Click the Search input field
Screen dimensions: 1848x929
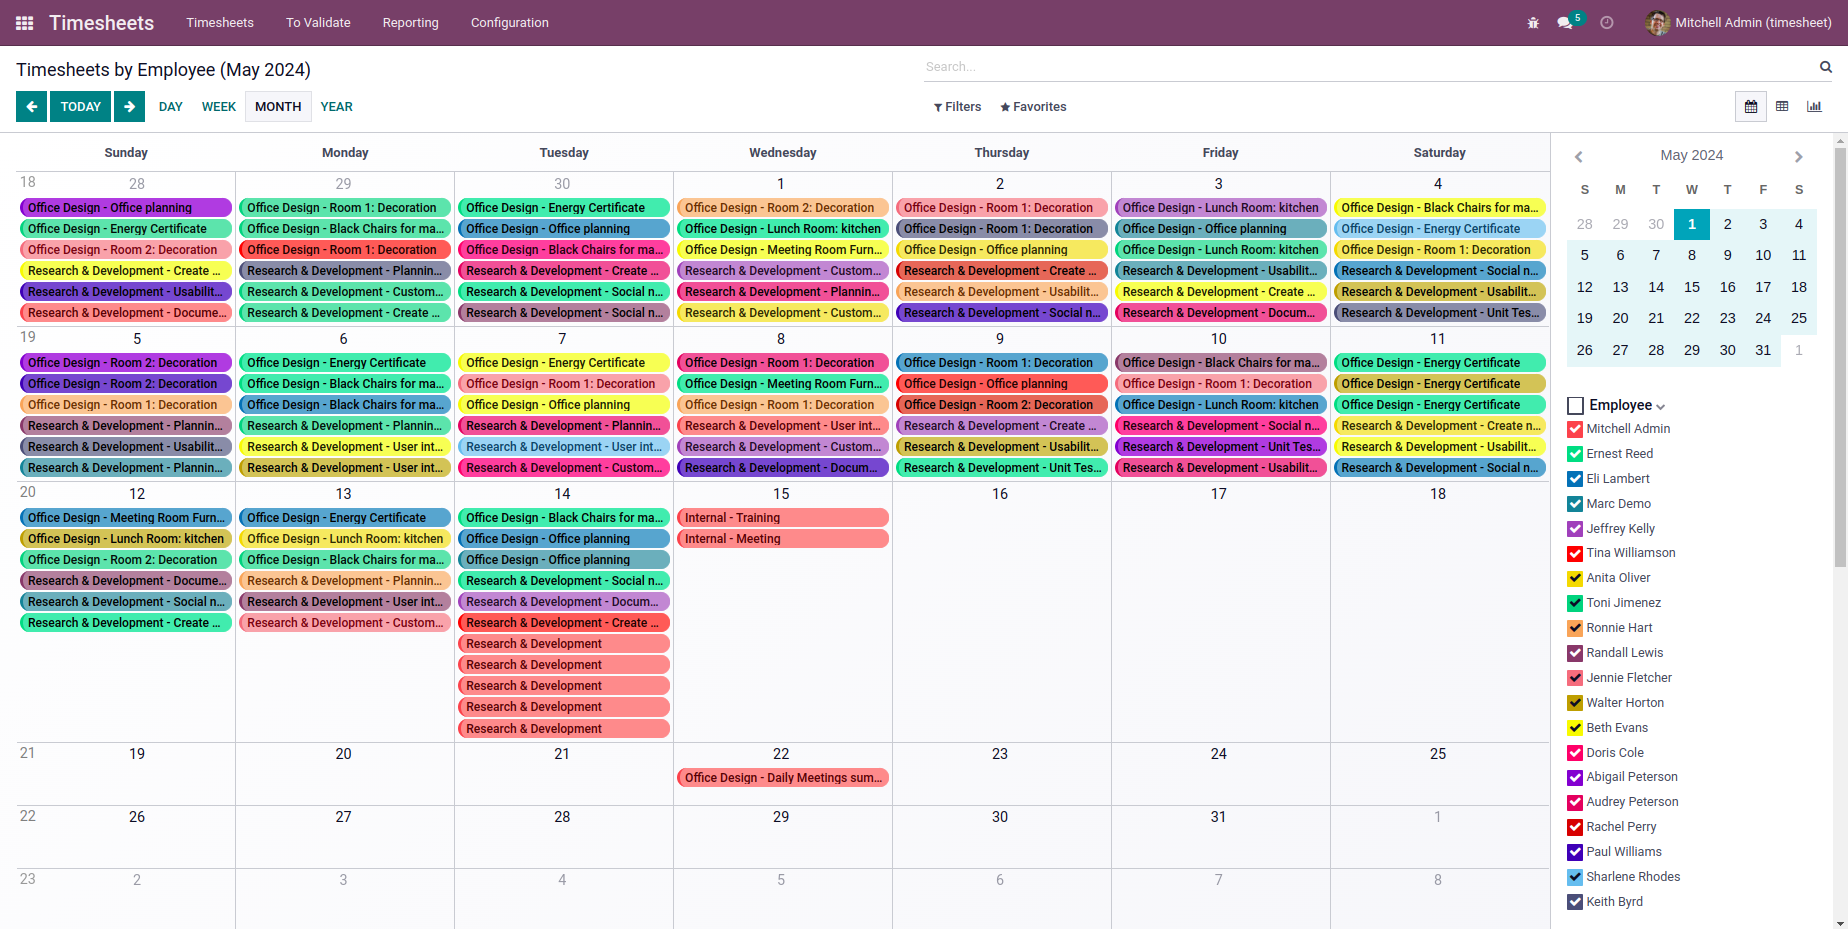pyautogui.click(x=1370, y=67)
